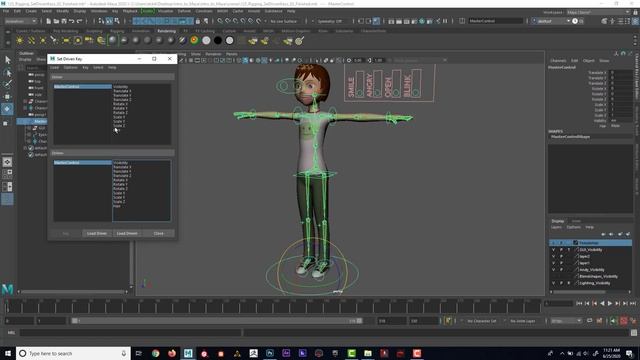Viewport: 640px width, 360px height.
Task: Click the playback range slider bar
Action: click(x=217, y=321)
